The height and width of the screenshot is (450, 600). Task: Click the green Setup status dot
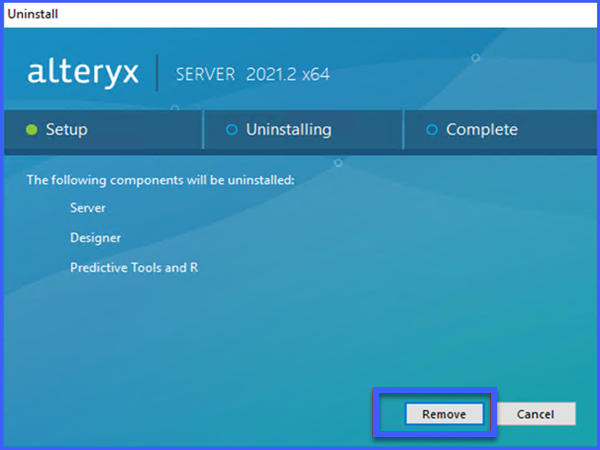(31, 130)
